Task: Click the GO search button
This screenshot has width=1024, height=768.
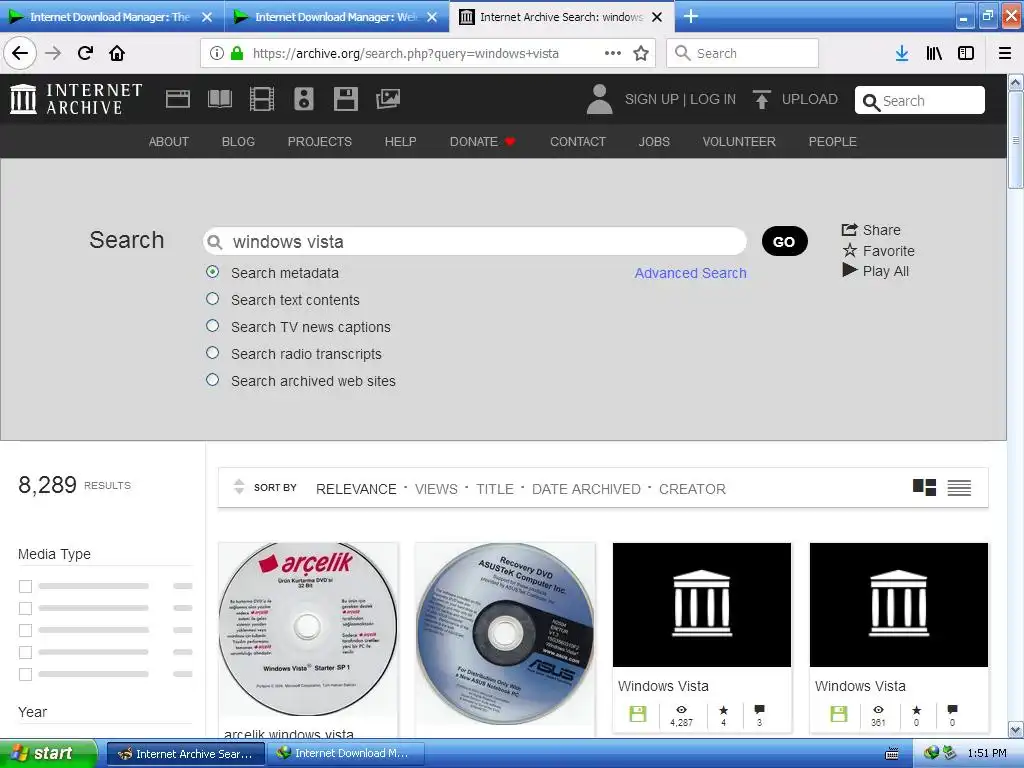Action: pyautogui.click(x=784, y=242)
